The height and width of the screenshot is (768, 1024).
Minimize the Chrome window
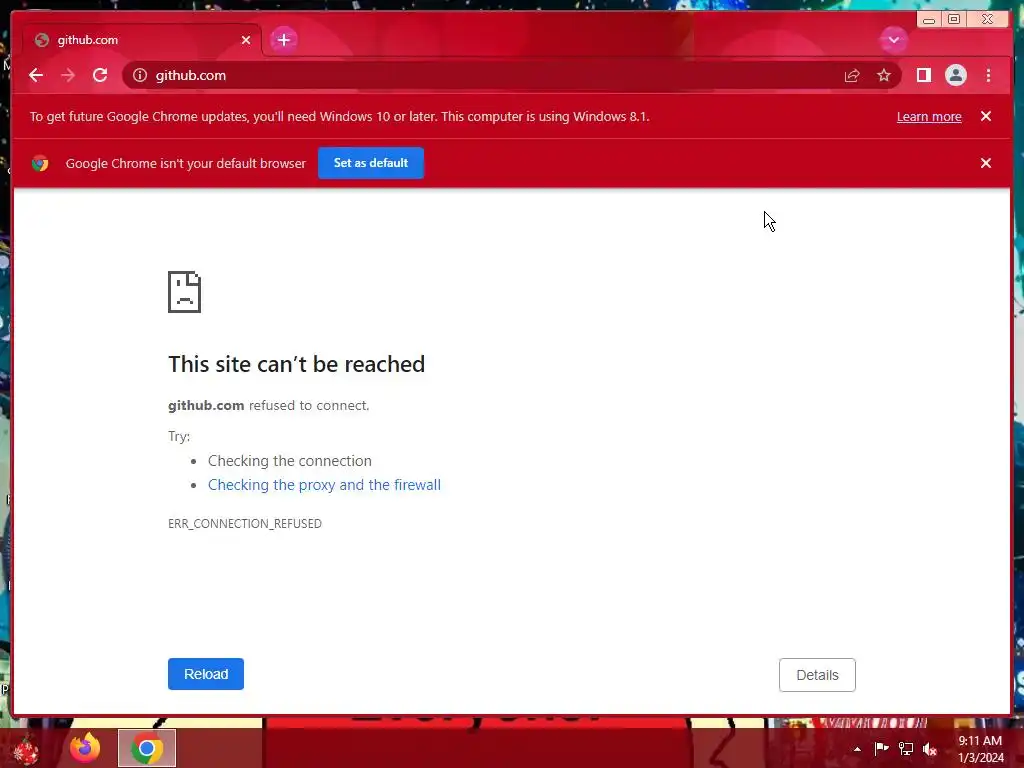[929, 20]
